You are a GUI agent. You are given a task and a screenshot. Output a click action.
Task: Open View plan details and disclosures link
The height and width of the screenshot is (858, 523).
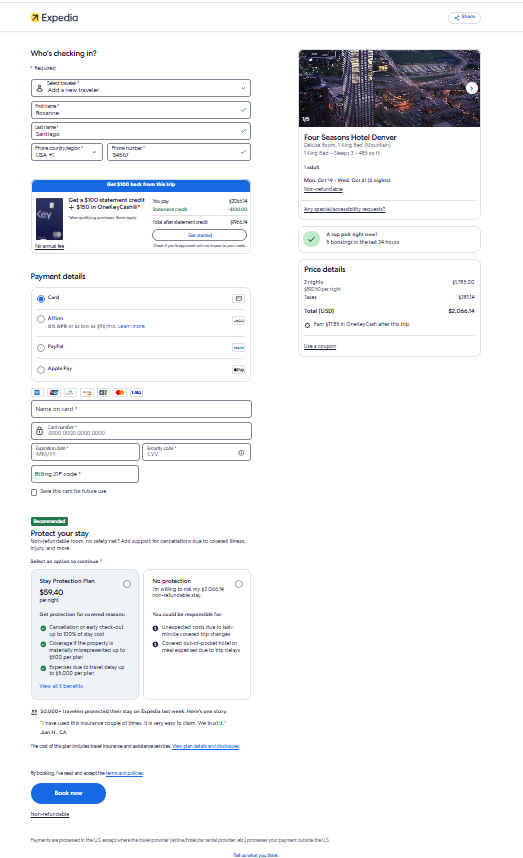[206, 746]
